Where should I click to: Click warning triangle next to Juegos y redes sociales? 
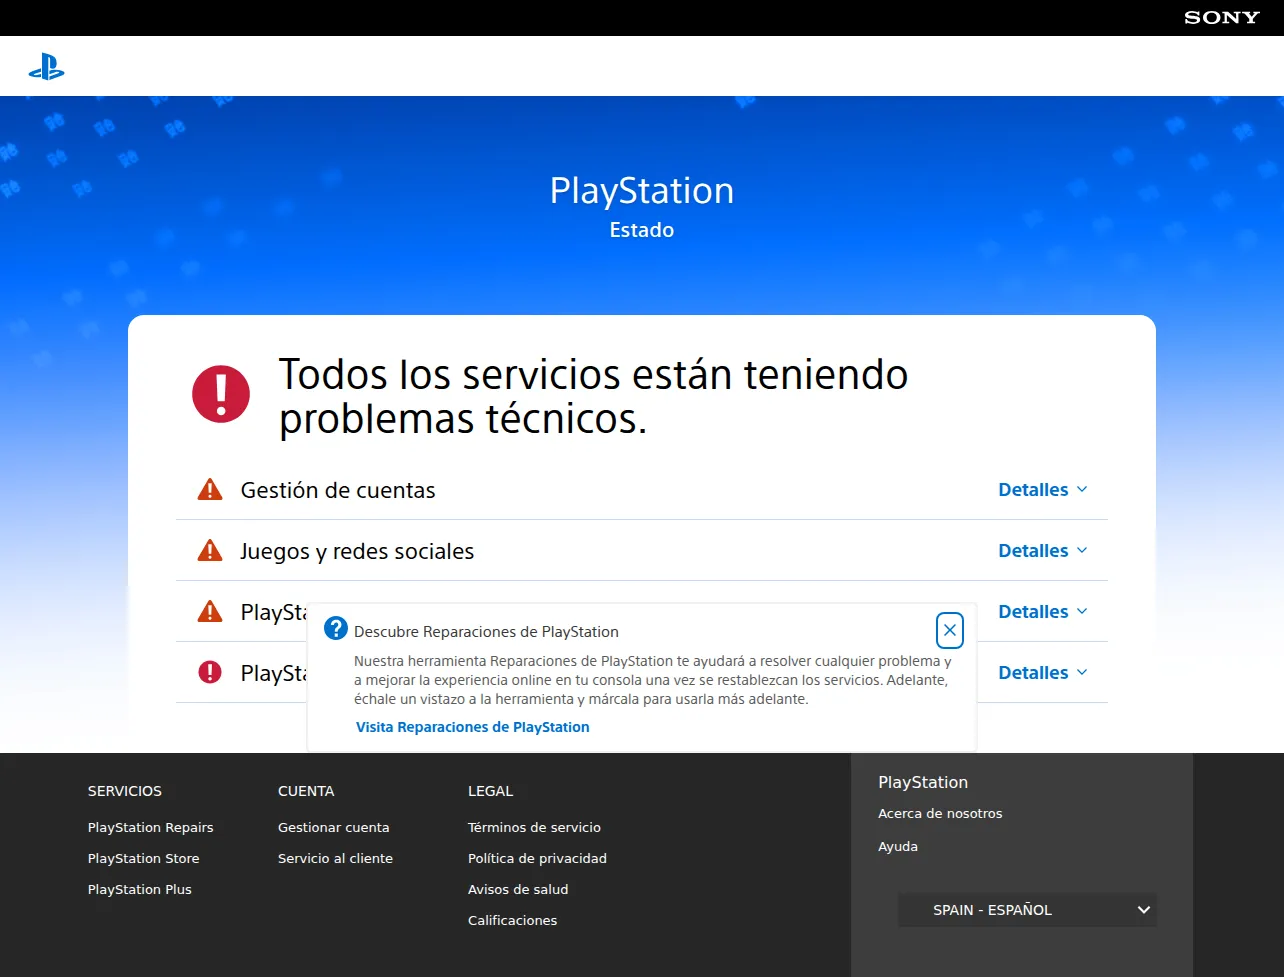(210, 551)
